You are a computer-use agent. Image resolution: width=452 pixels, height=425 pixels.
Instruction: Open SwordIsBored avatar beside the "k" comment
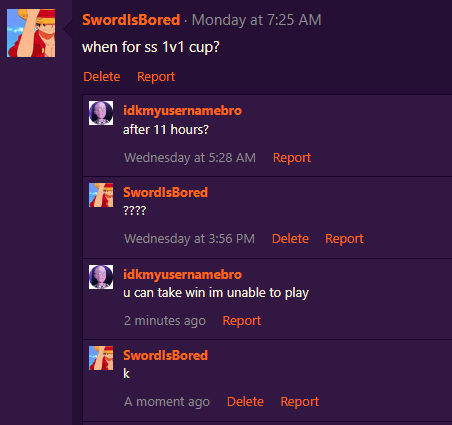101,358
